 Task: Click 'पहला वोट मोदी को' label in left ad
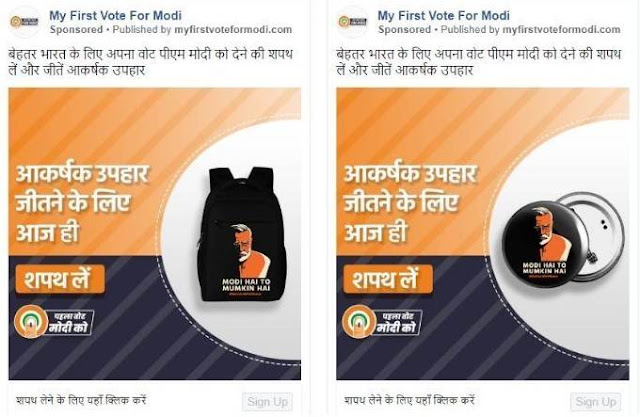coord(70,322)
